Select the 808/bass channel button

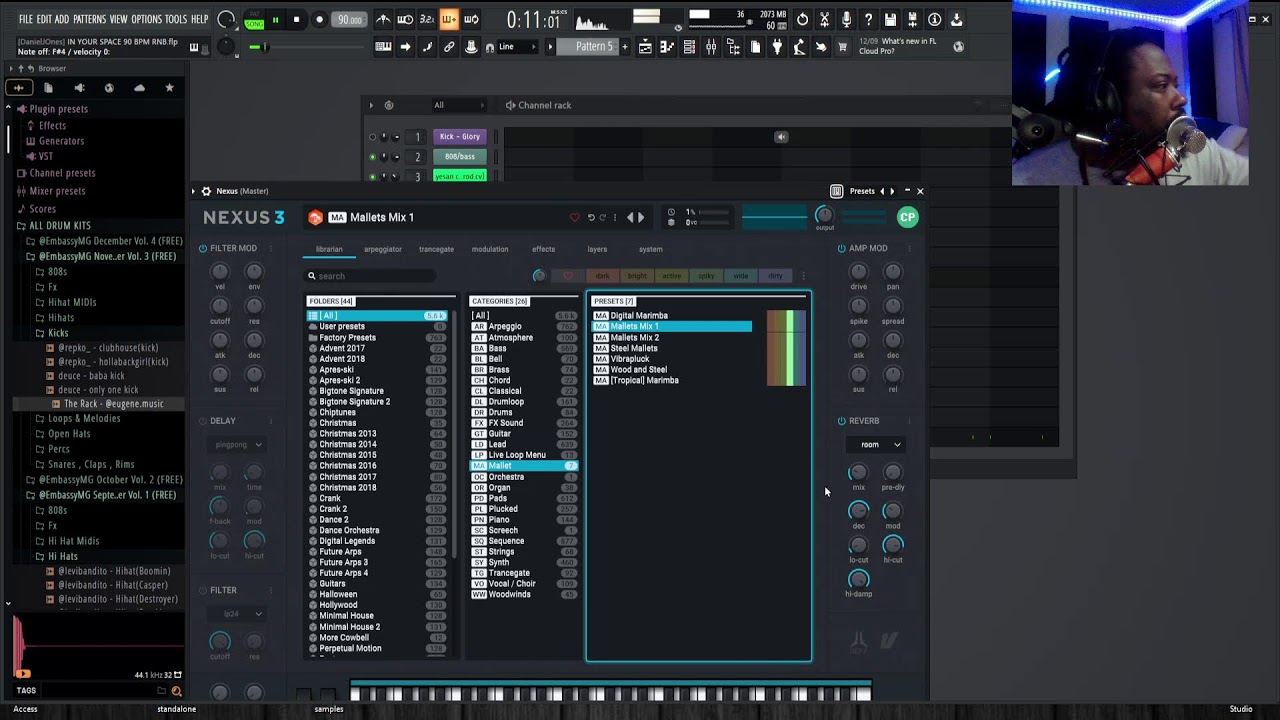pos(459,157)
